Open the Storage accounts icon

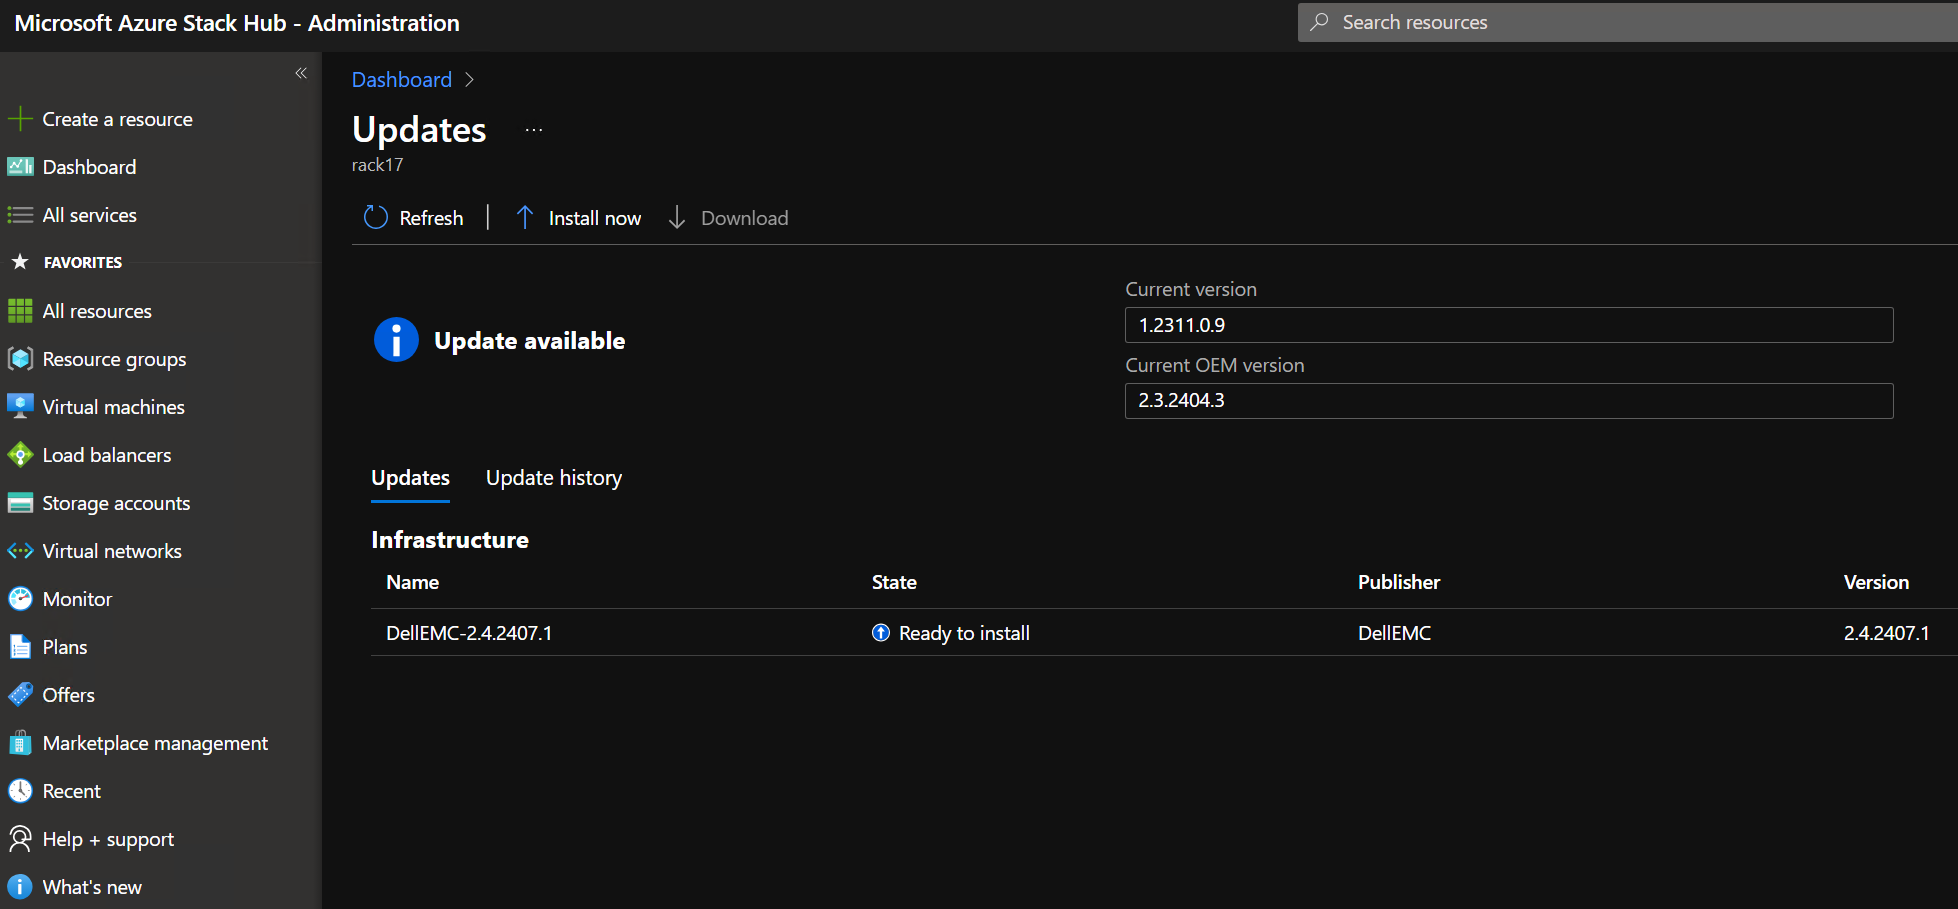click(20, 503)
